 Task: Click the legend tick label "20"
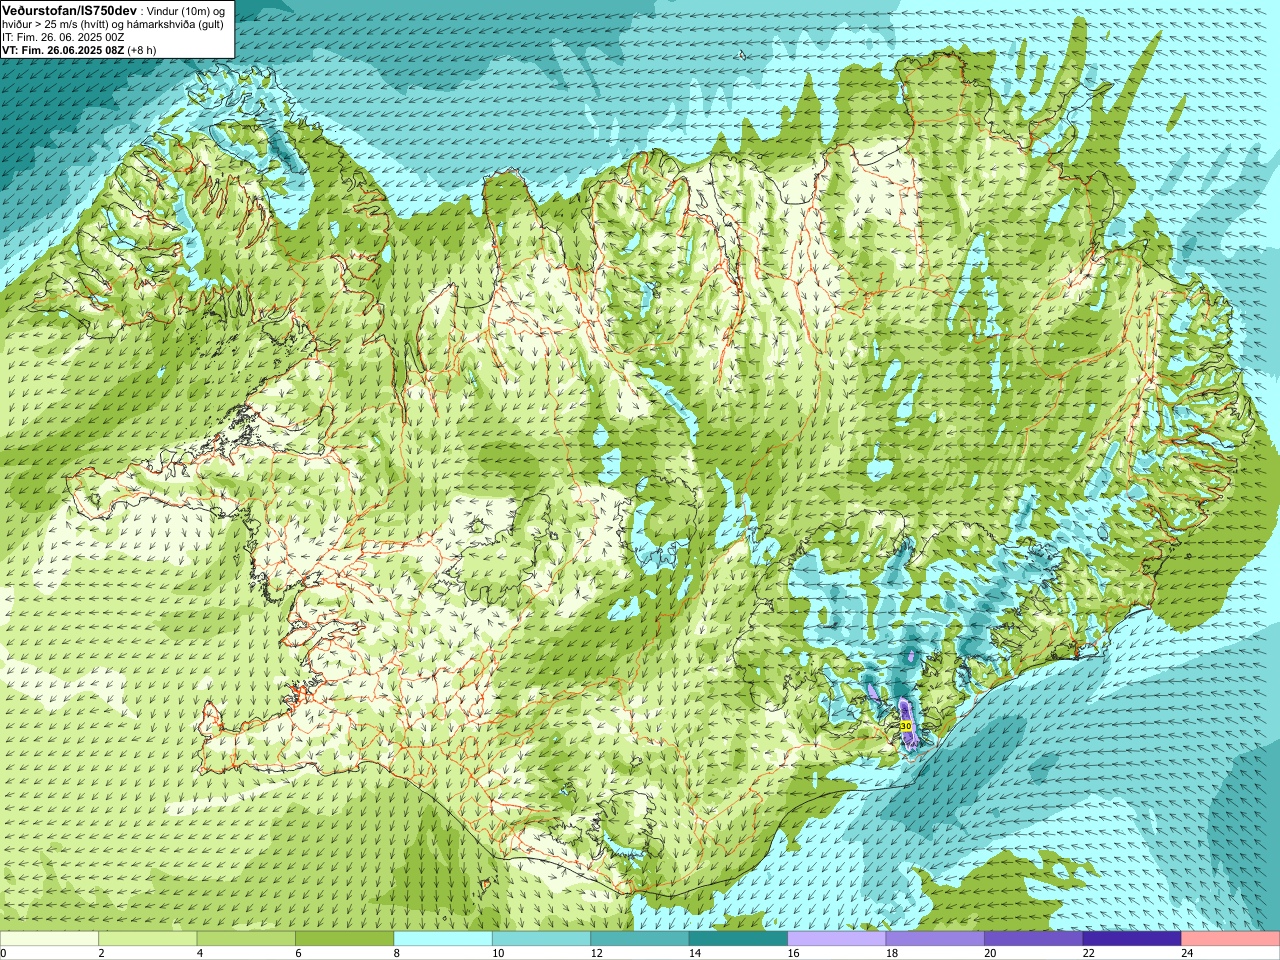pyautogui.click(x=990, y=953)
